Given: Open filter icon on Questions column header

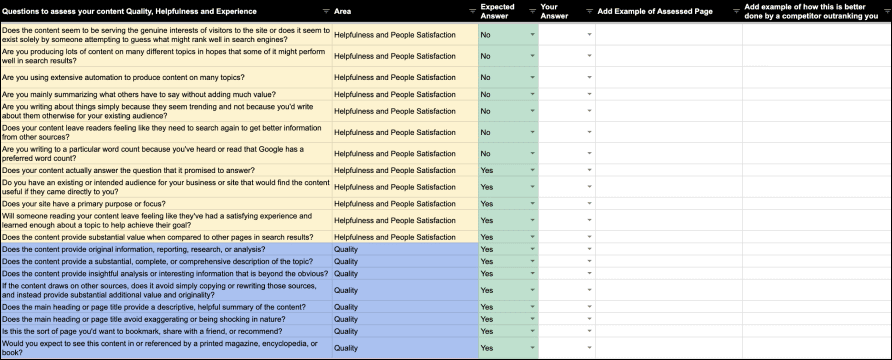Looking at the screenshot, I should [326, 11].
